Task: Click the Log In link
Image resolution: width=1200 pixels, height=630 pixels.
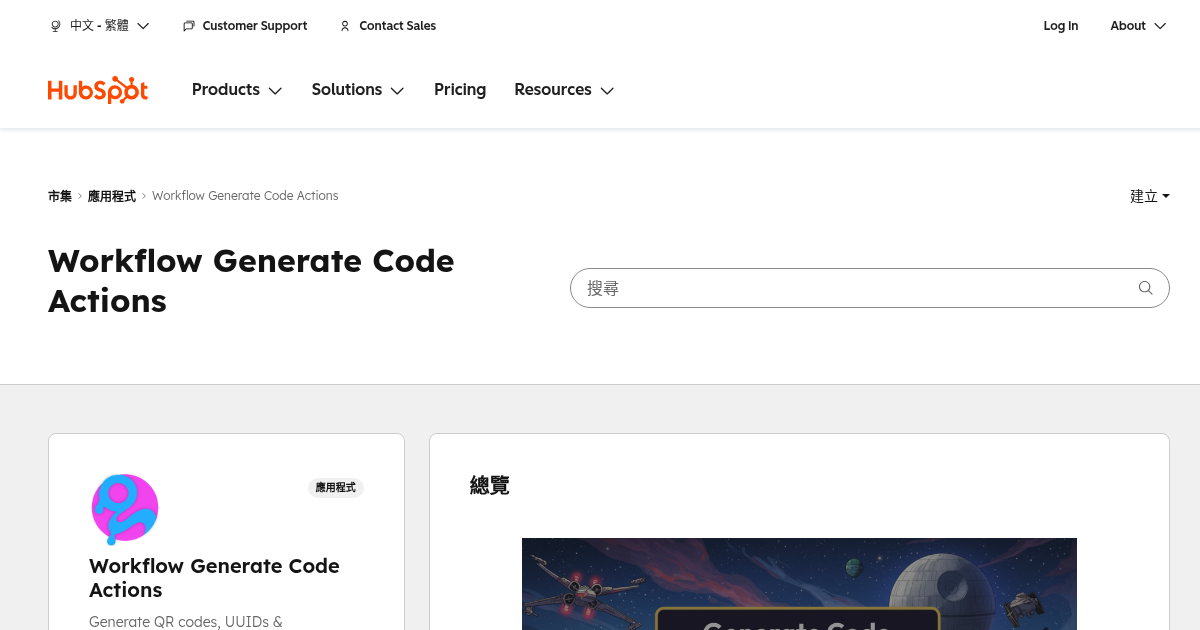Action: (x=1061, y=26)
